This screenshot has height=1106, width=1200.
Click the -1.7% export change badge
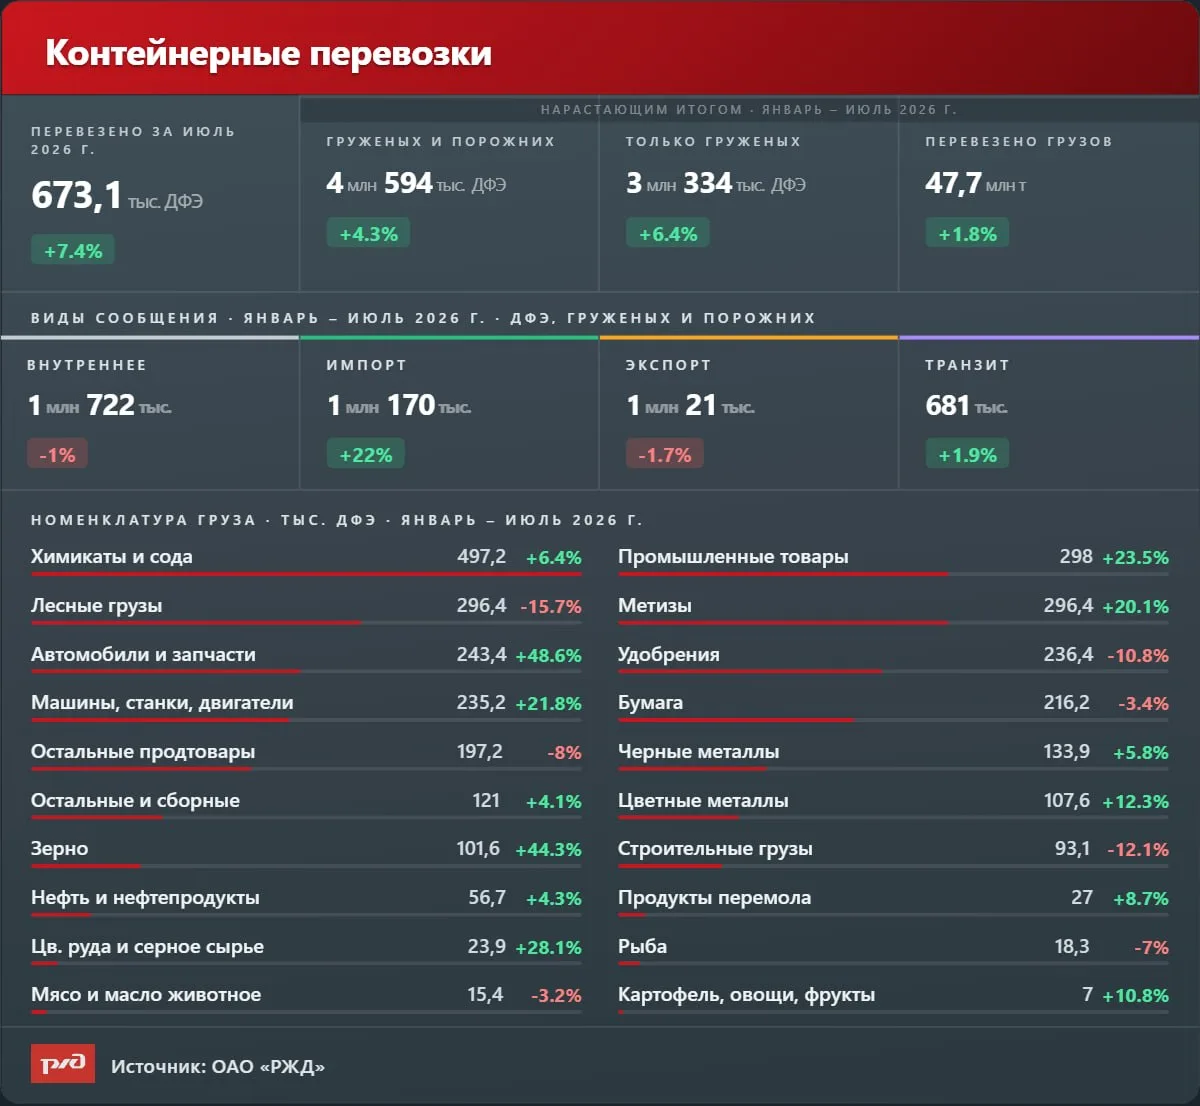[665, 454]
